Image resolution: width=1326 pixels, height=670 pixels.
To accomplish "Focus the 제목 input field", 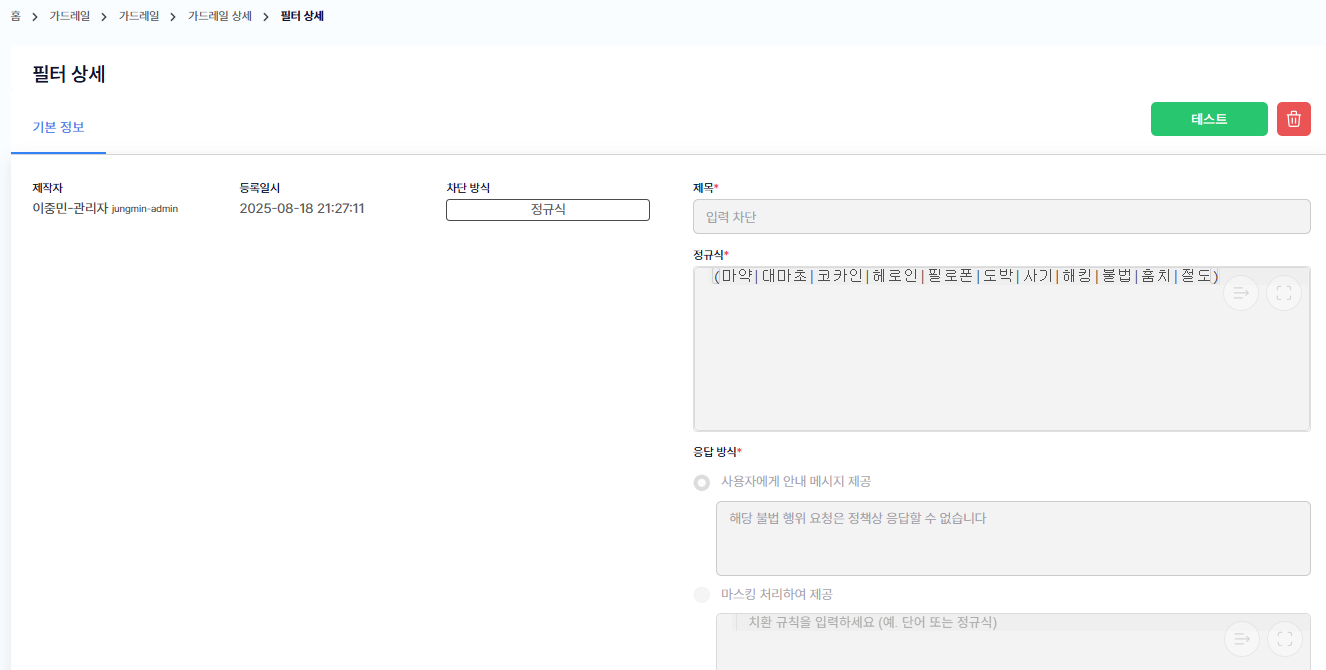I will [x=1001, y=217].
